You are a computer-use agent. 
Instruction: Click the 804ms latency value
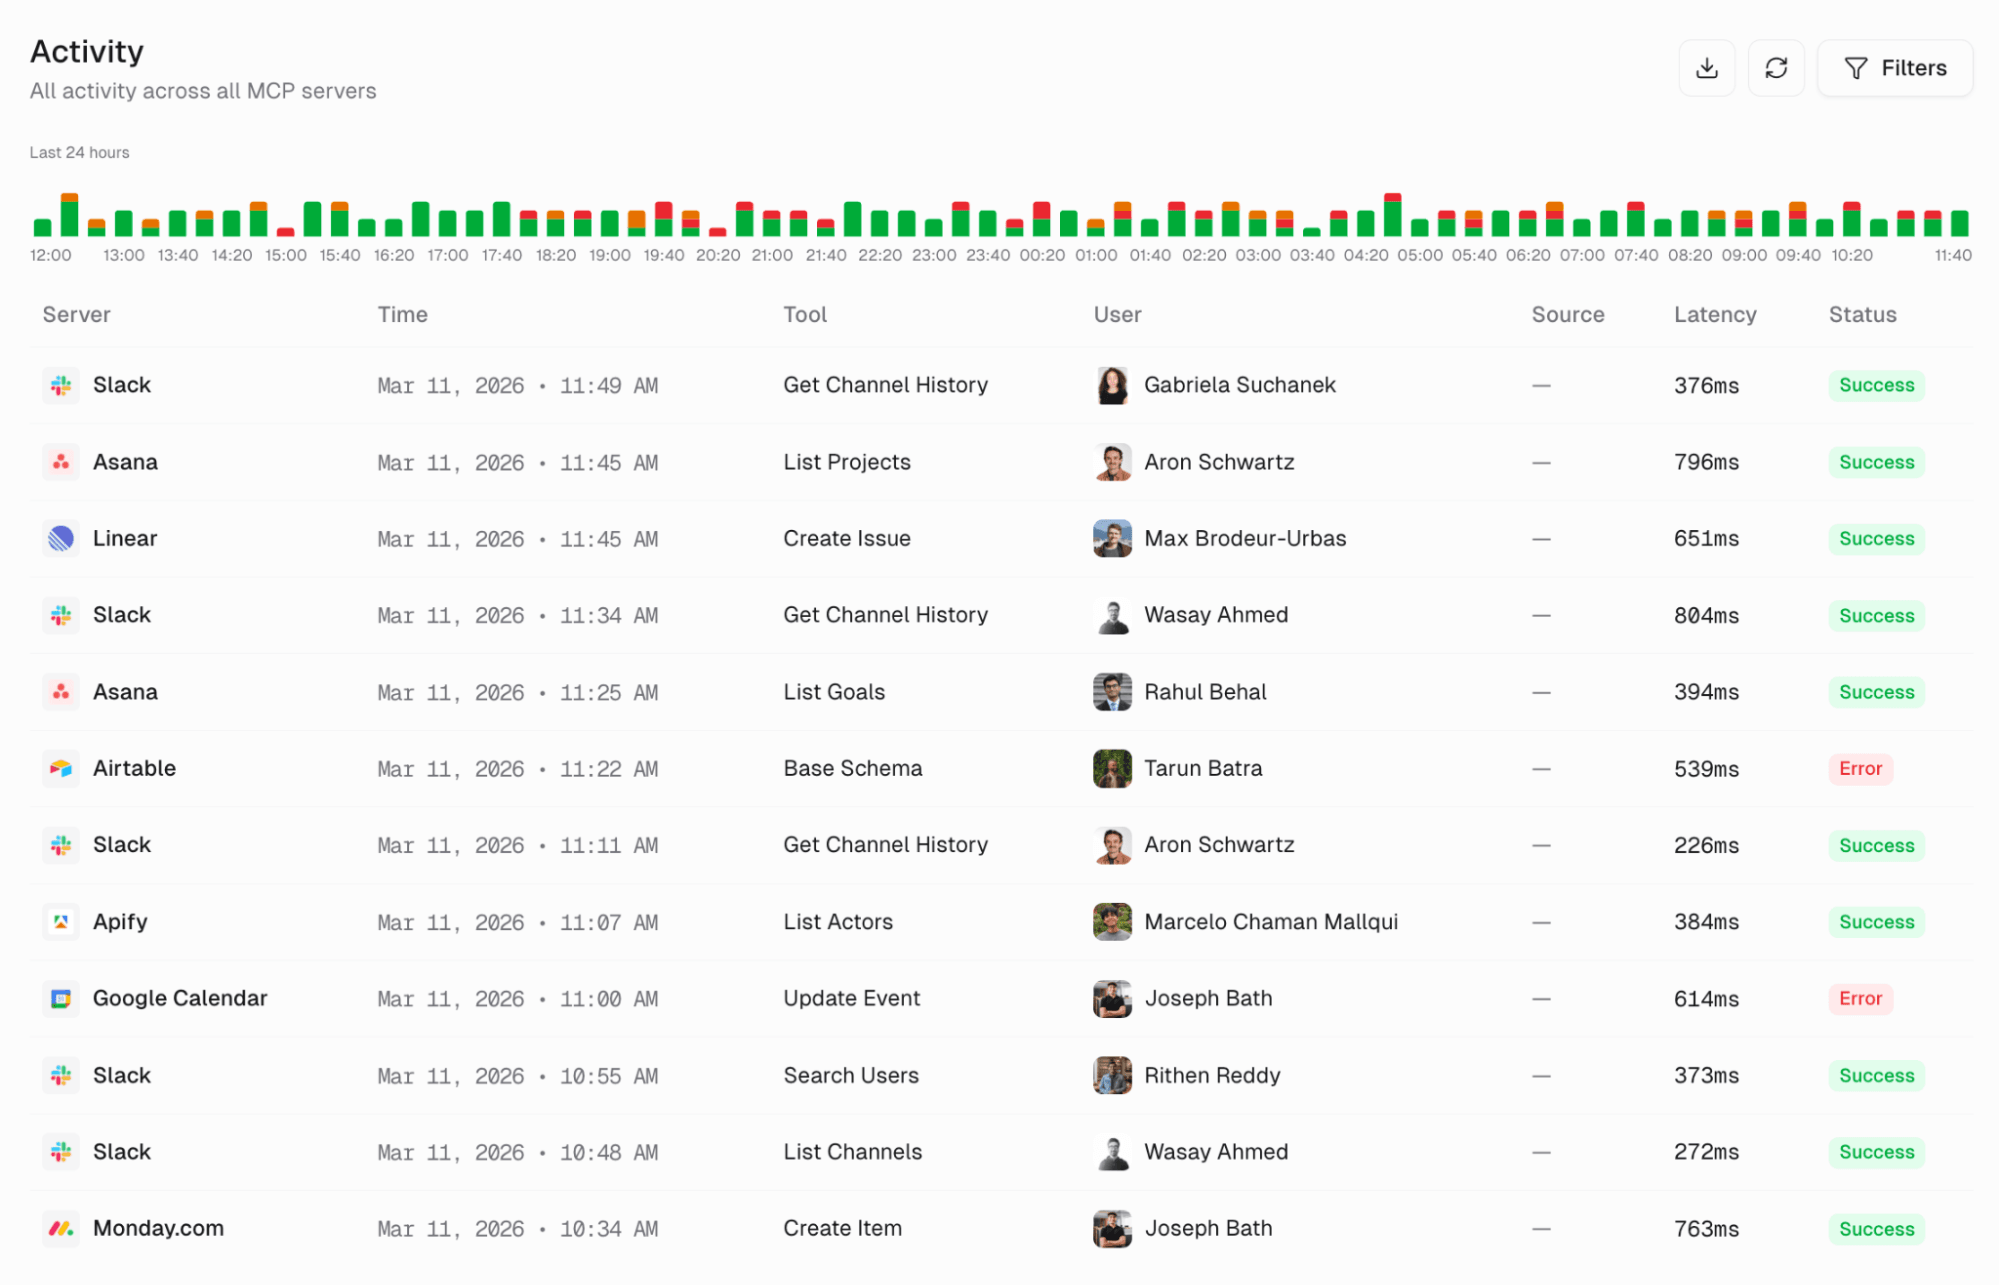coord(1706,615)
